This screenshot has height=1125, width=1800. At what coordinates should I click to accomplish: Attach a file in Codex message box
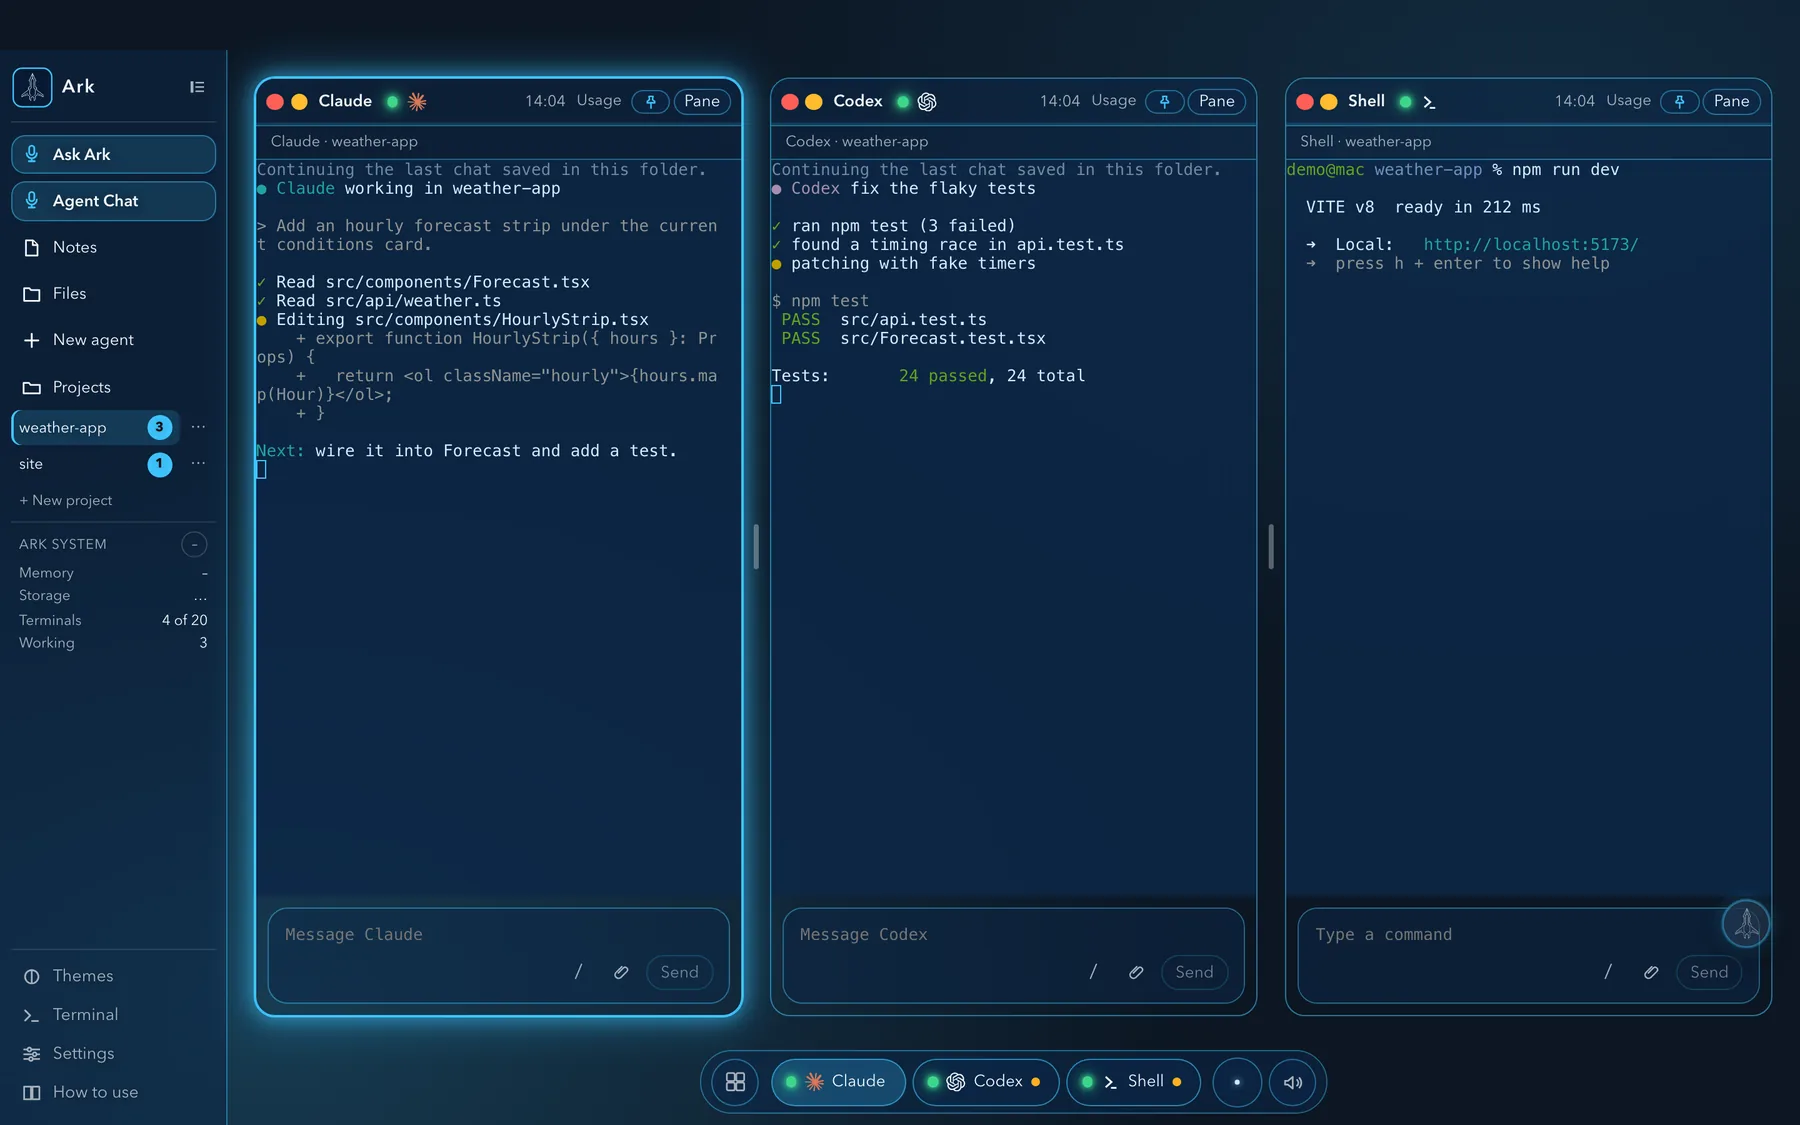pos(1136,972)
